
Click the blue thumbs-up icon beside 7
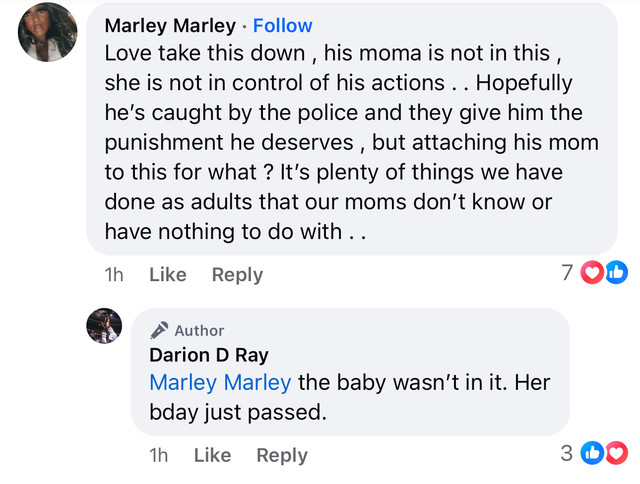coord(615,273)
